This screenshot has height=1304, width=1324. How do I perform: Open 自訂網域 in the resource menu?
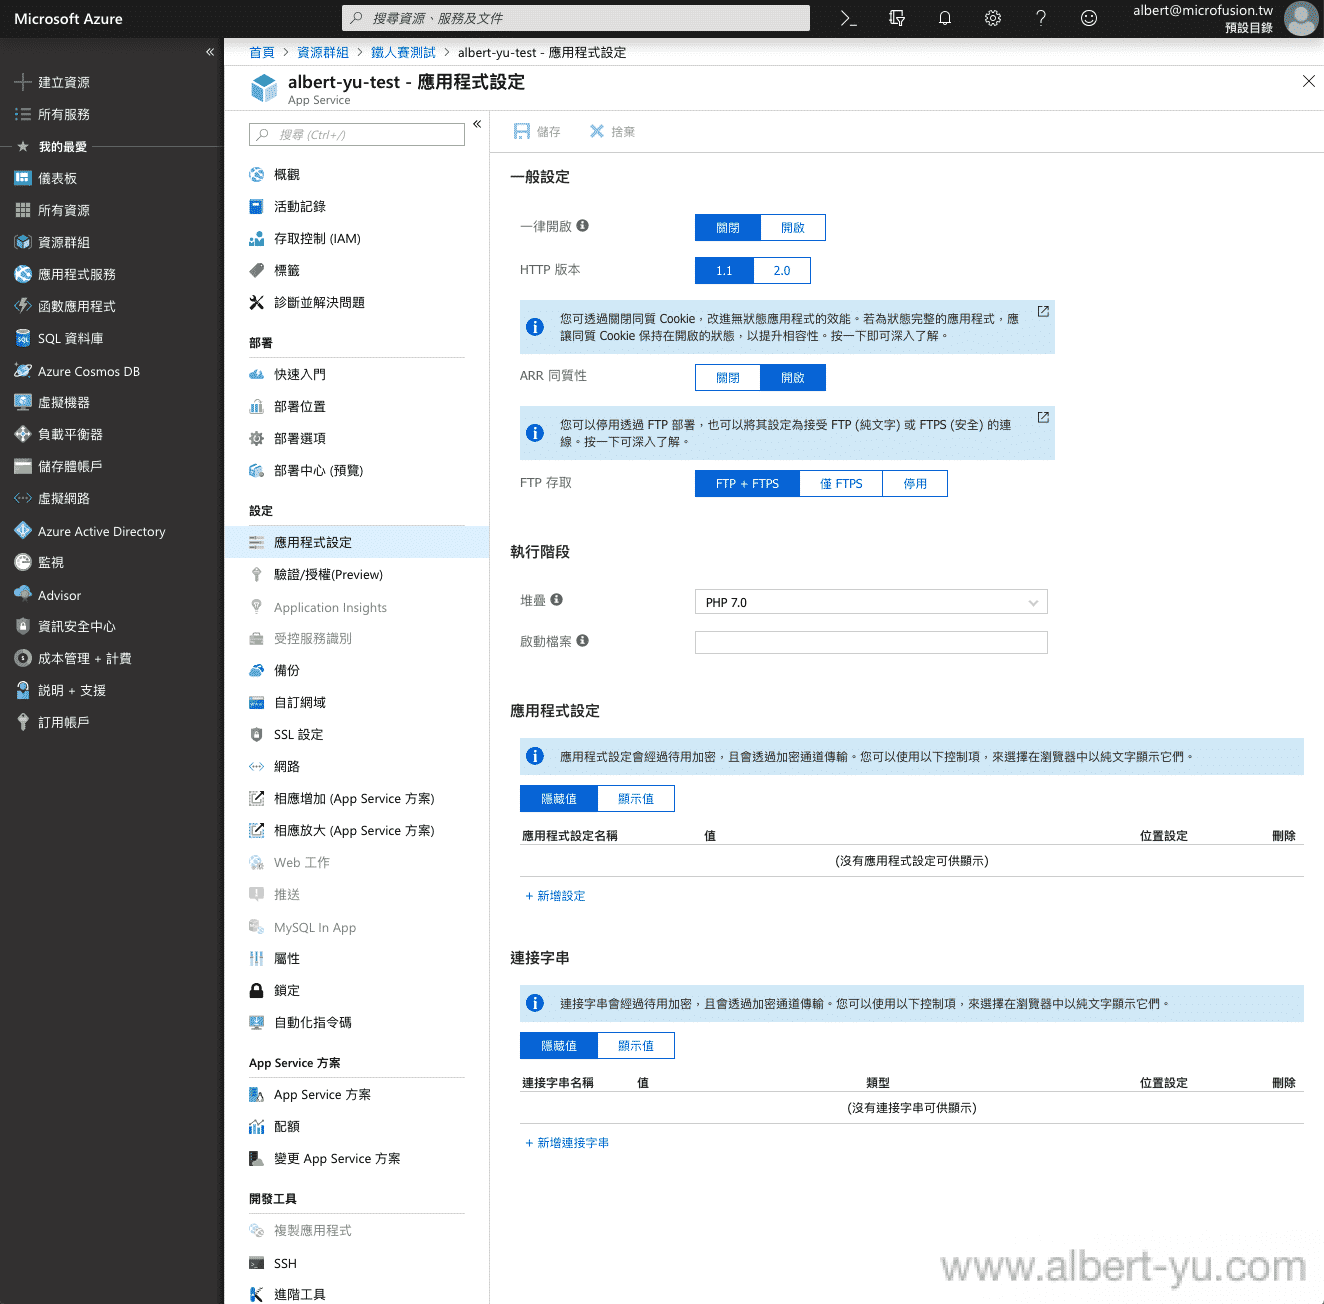(x=300, y=703)
